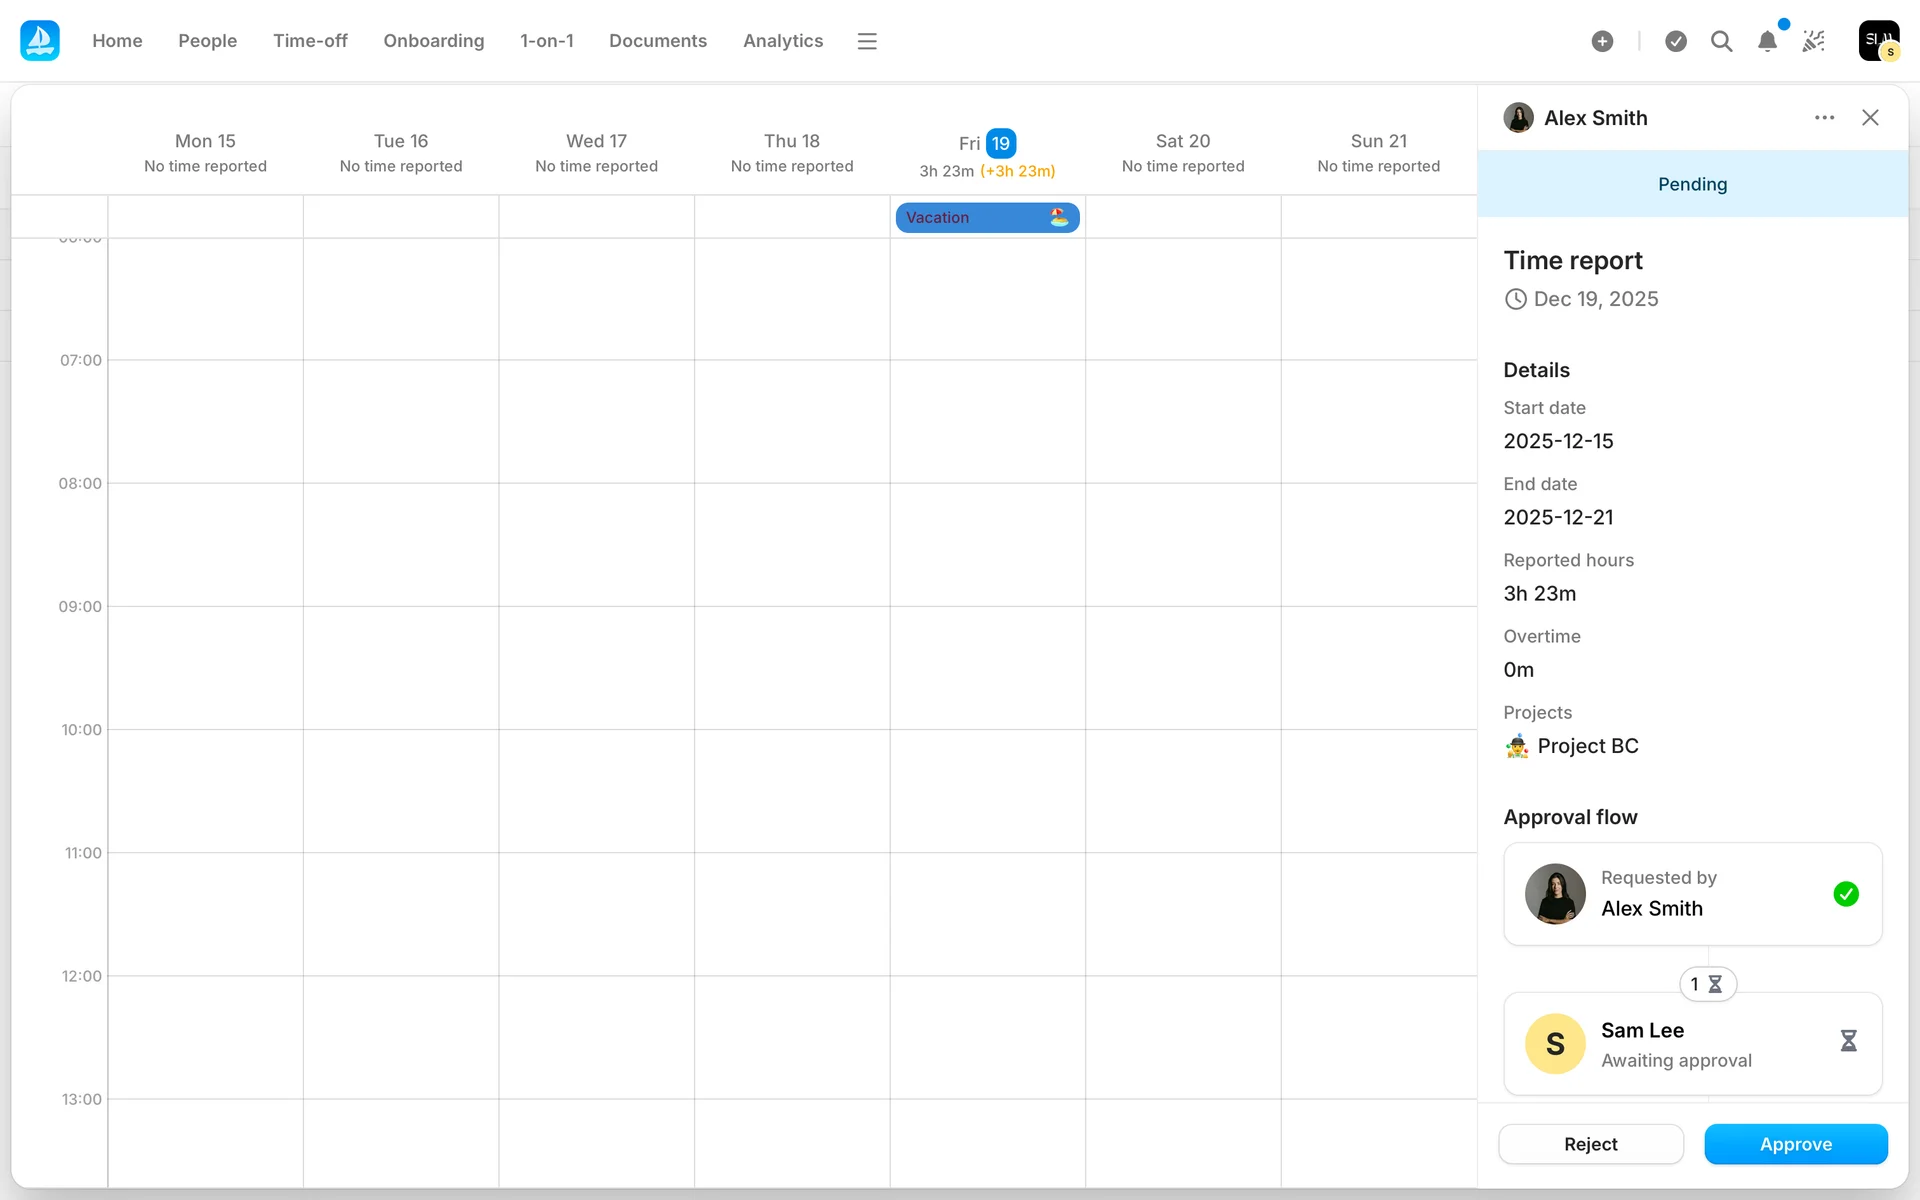The width and height of the screenshot is (1920, 1200).
Task: Close the Alex Smith side panel
Action: (x=1870, y=118)
